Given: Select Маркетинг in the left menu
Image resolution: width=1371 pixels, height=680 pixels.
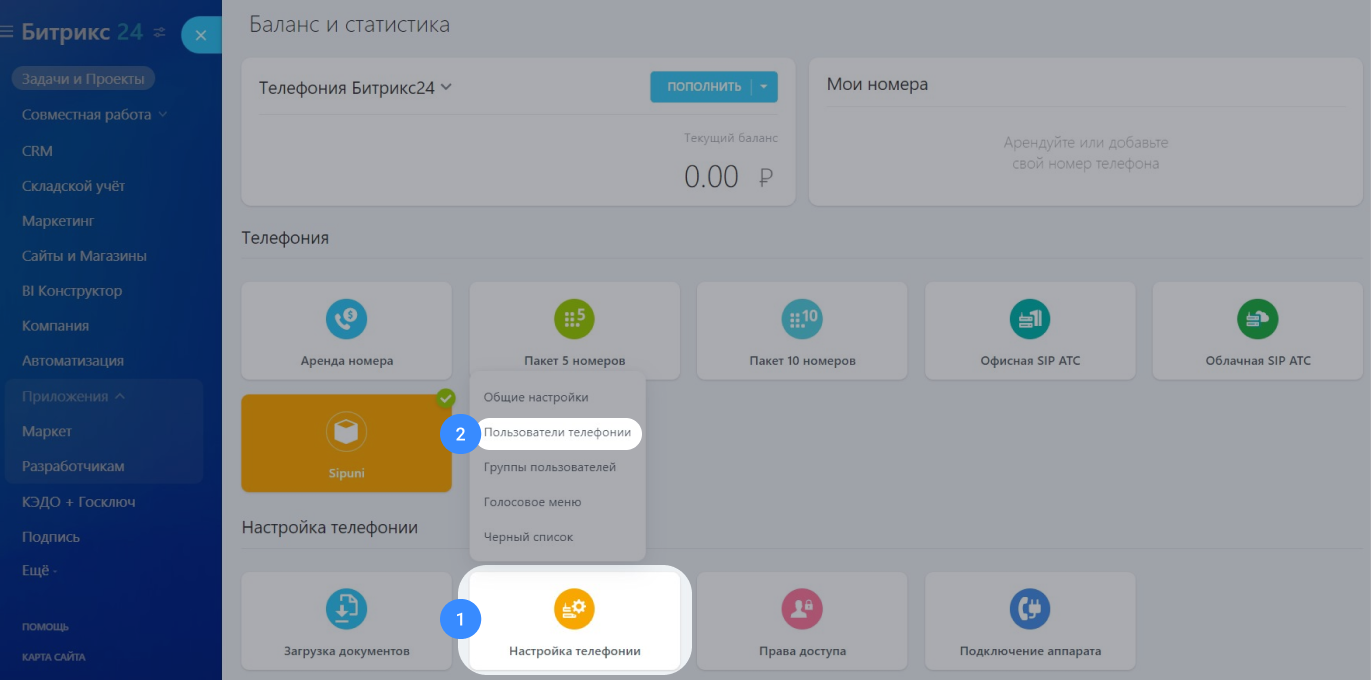Looking at the screenshot, I should click(57, 221).
